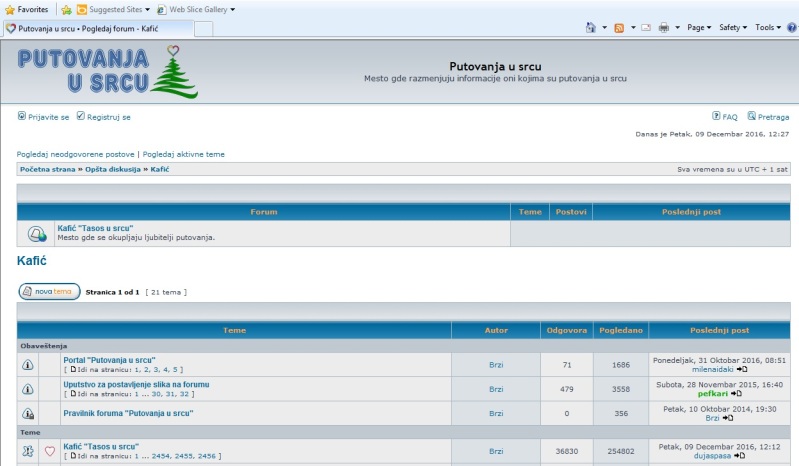
Task: Go to page 5 of Portal topic
Action: tap(175, 370)
